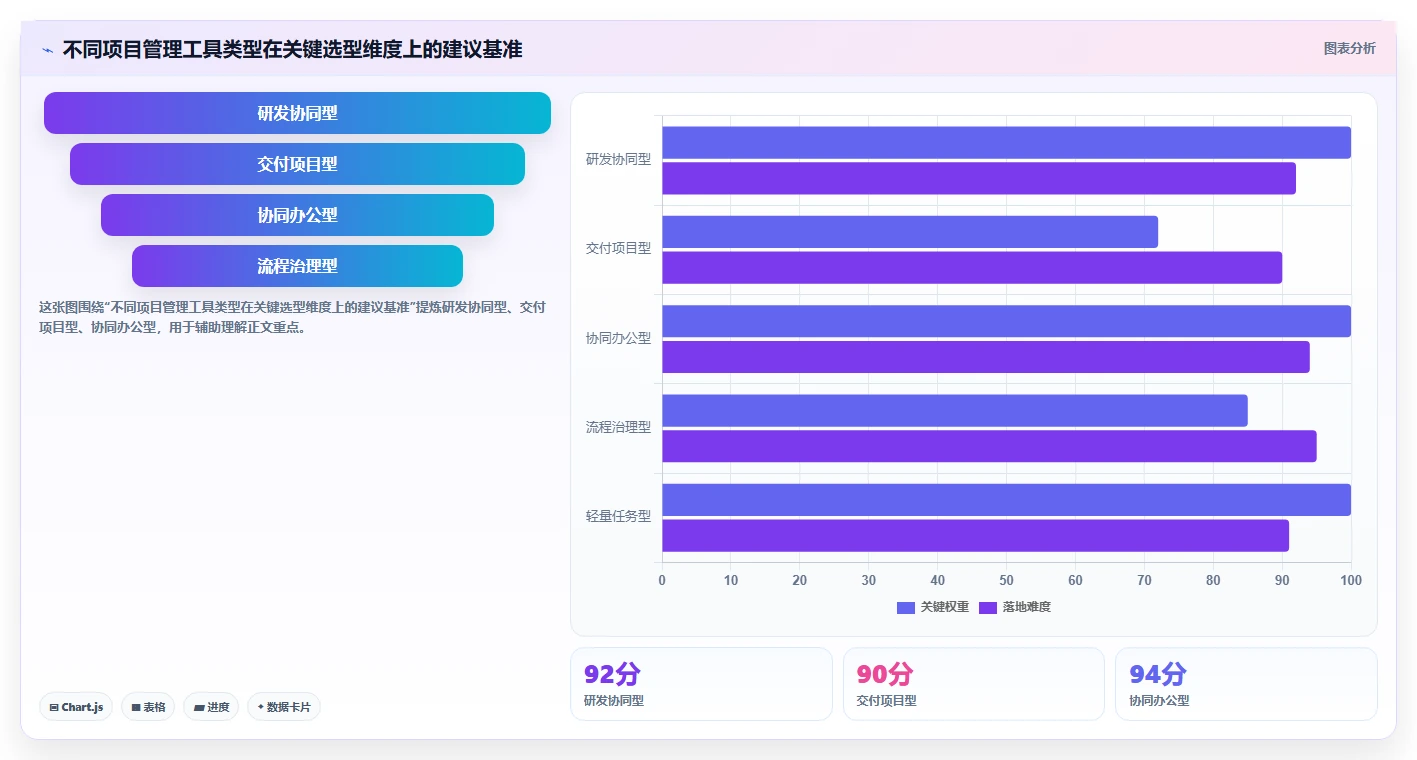The image size is (1417, 760).
Task: Open the 94分 协同办公型 data card
Action: pyautogui.click(x=1246, y=684)
